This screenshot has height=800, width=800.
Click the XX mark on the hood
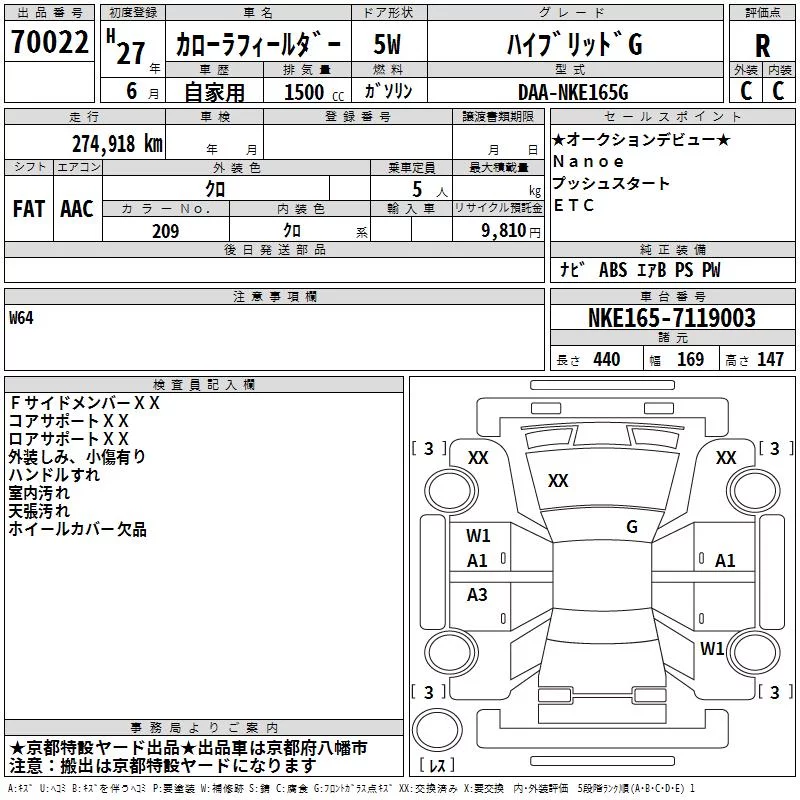point(558,480)
